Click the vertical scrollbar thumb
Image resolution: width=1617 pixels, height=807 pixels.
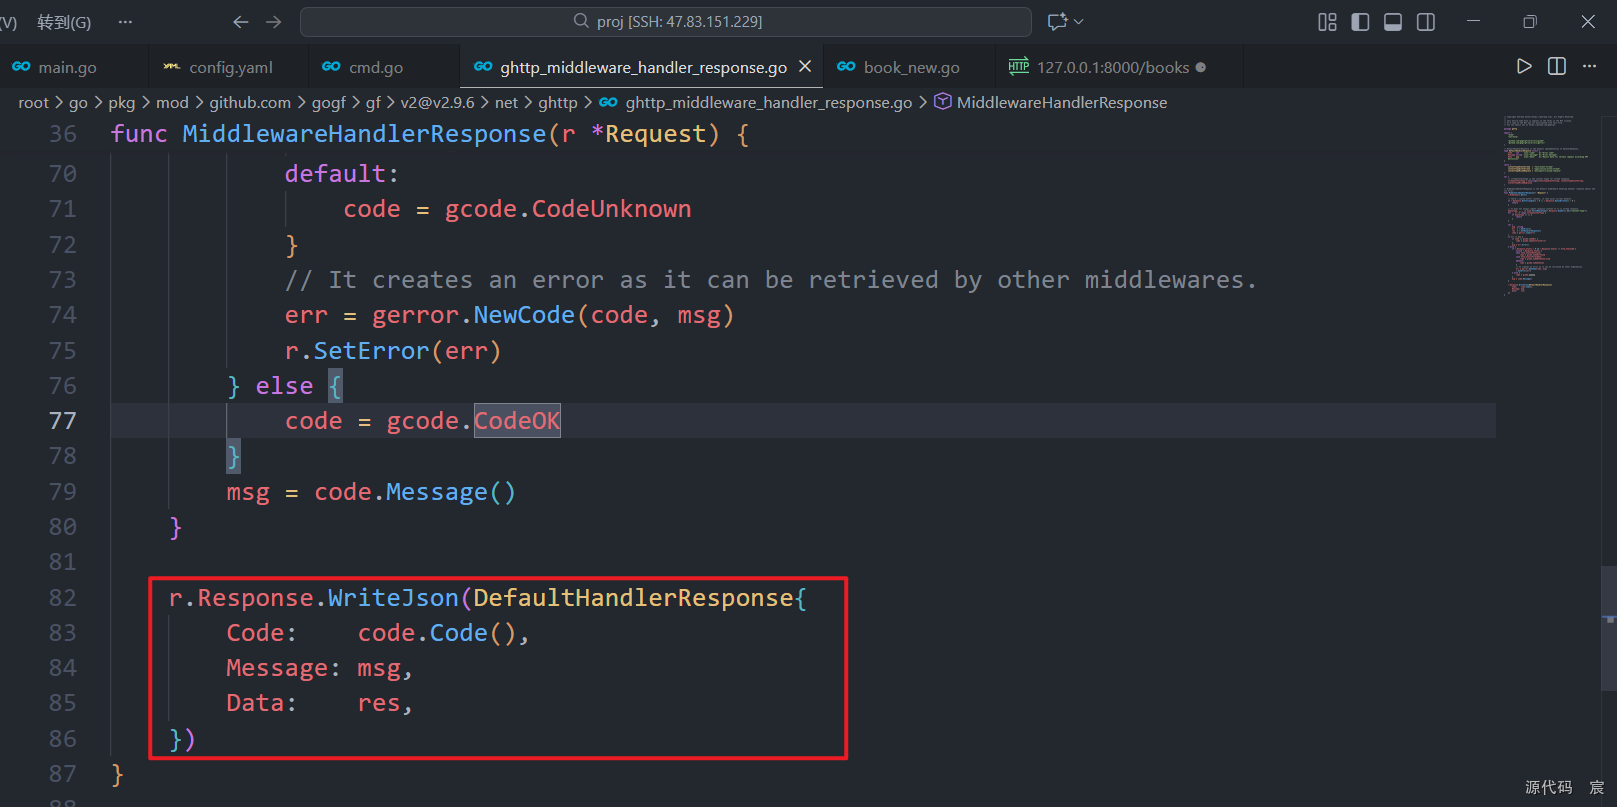1608,628
